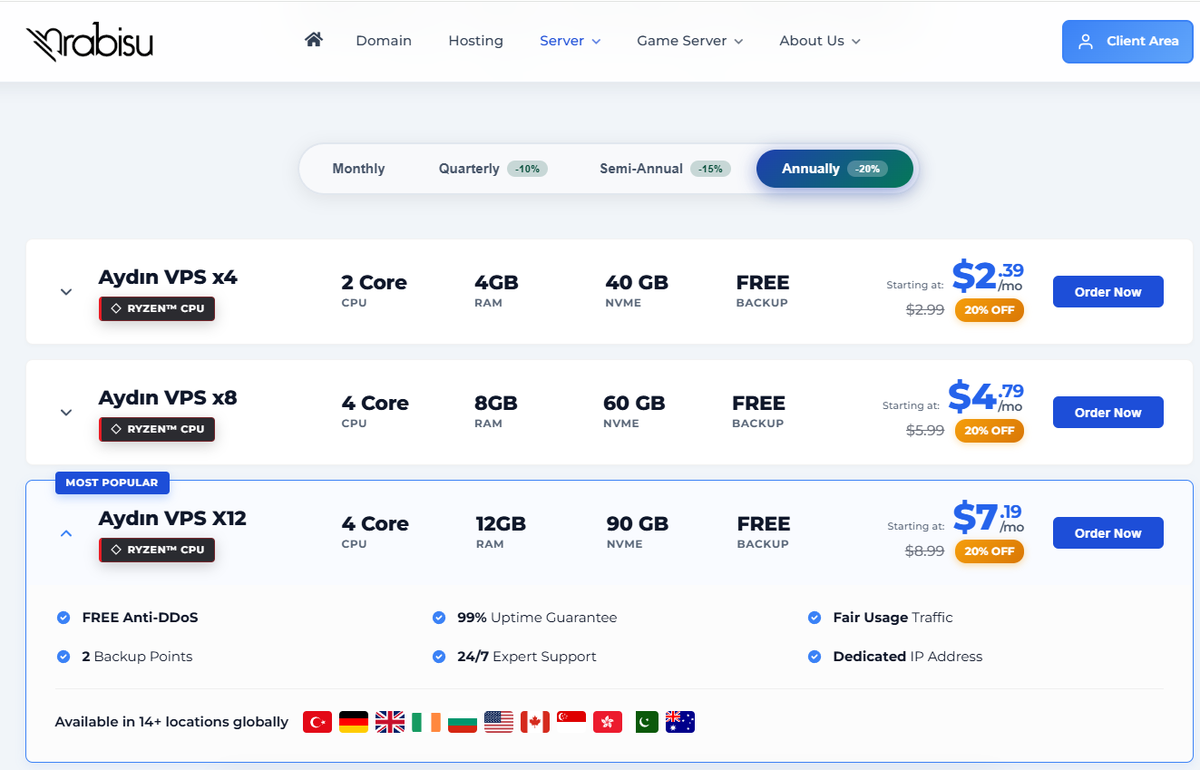Click the Rabisu logo
Viewport: 1200px width, 770px height.
point(90,41)
